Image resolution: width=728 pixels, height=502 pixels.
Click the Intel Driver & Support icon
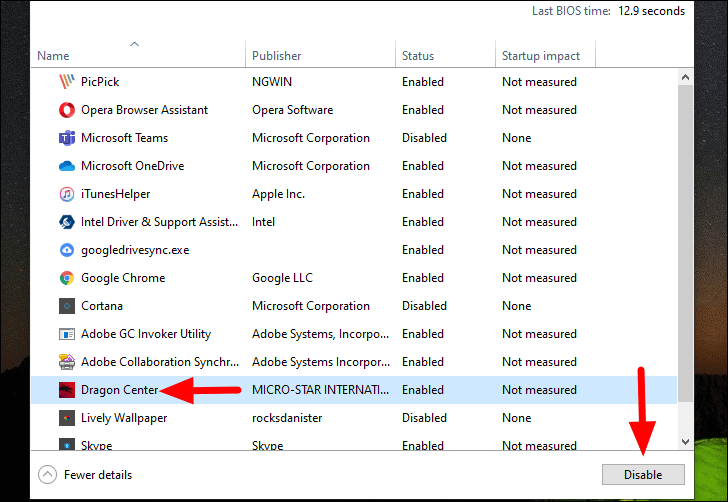click(x=66, y=222)
